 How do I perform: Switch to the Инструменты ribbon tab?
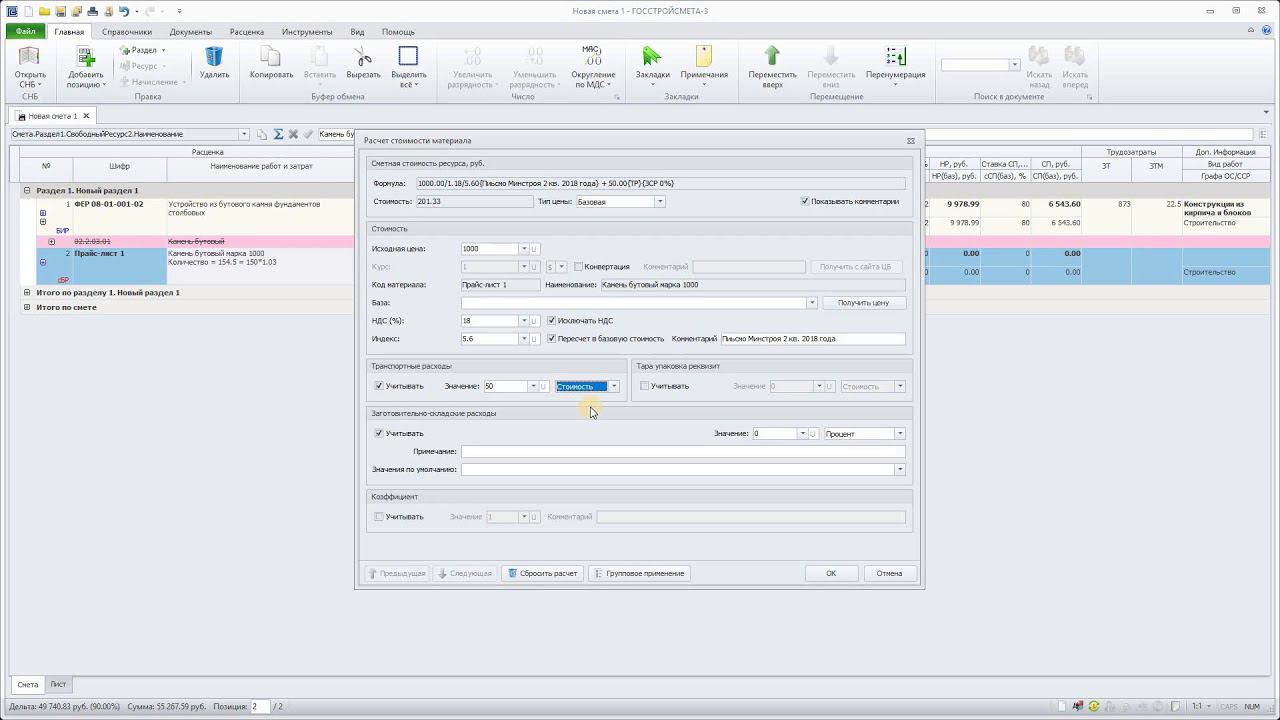(x=307, y=32)
